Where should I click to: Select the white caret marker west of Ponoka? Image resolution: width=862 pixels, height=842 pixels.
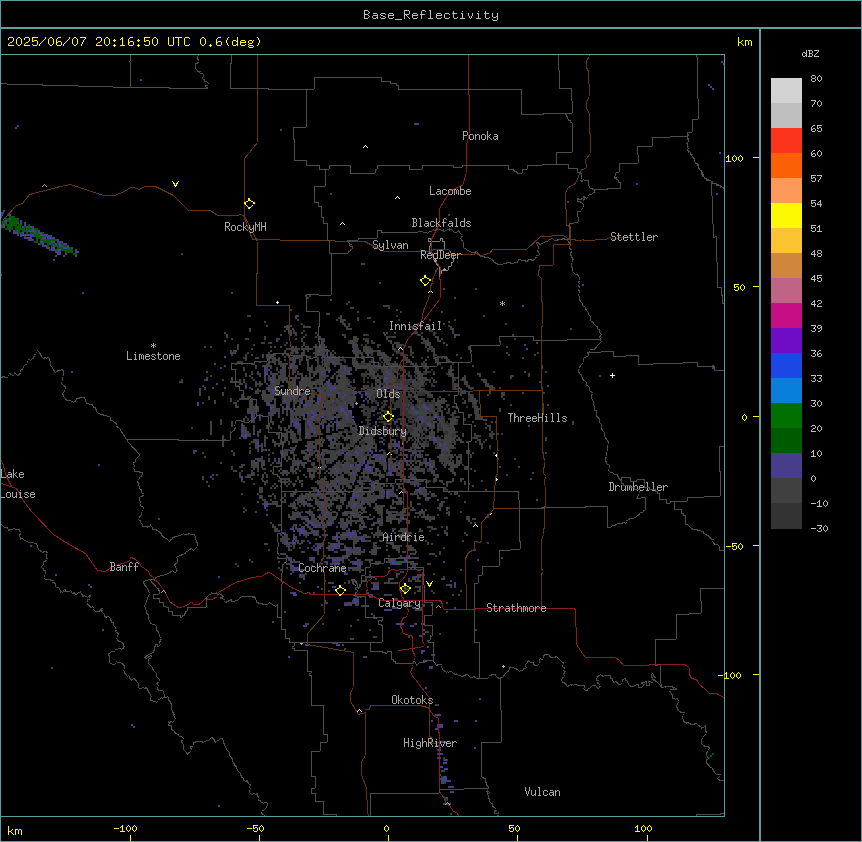point(365,147)
